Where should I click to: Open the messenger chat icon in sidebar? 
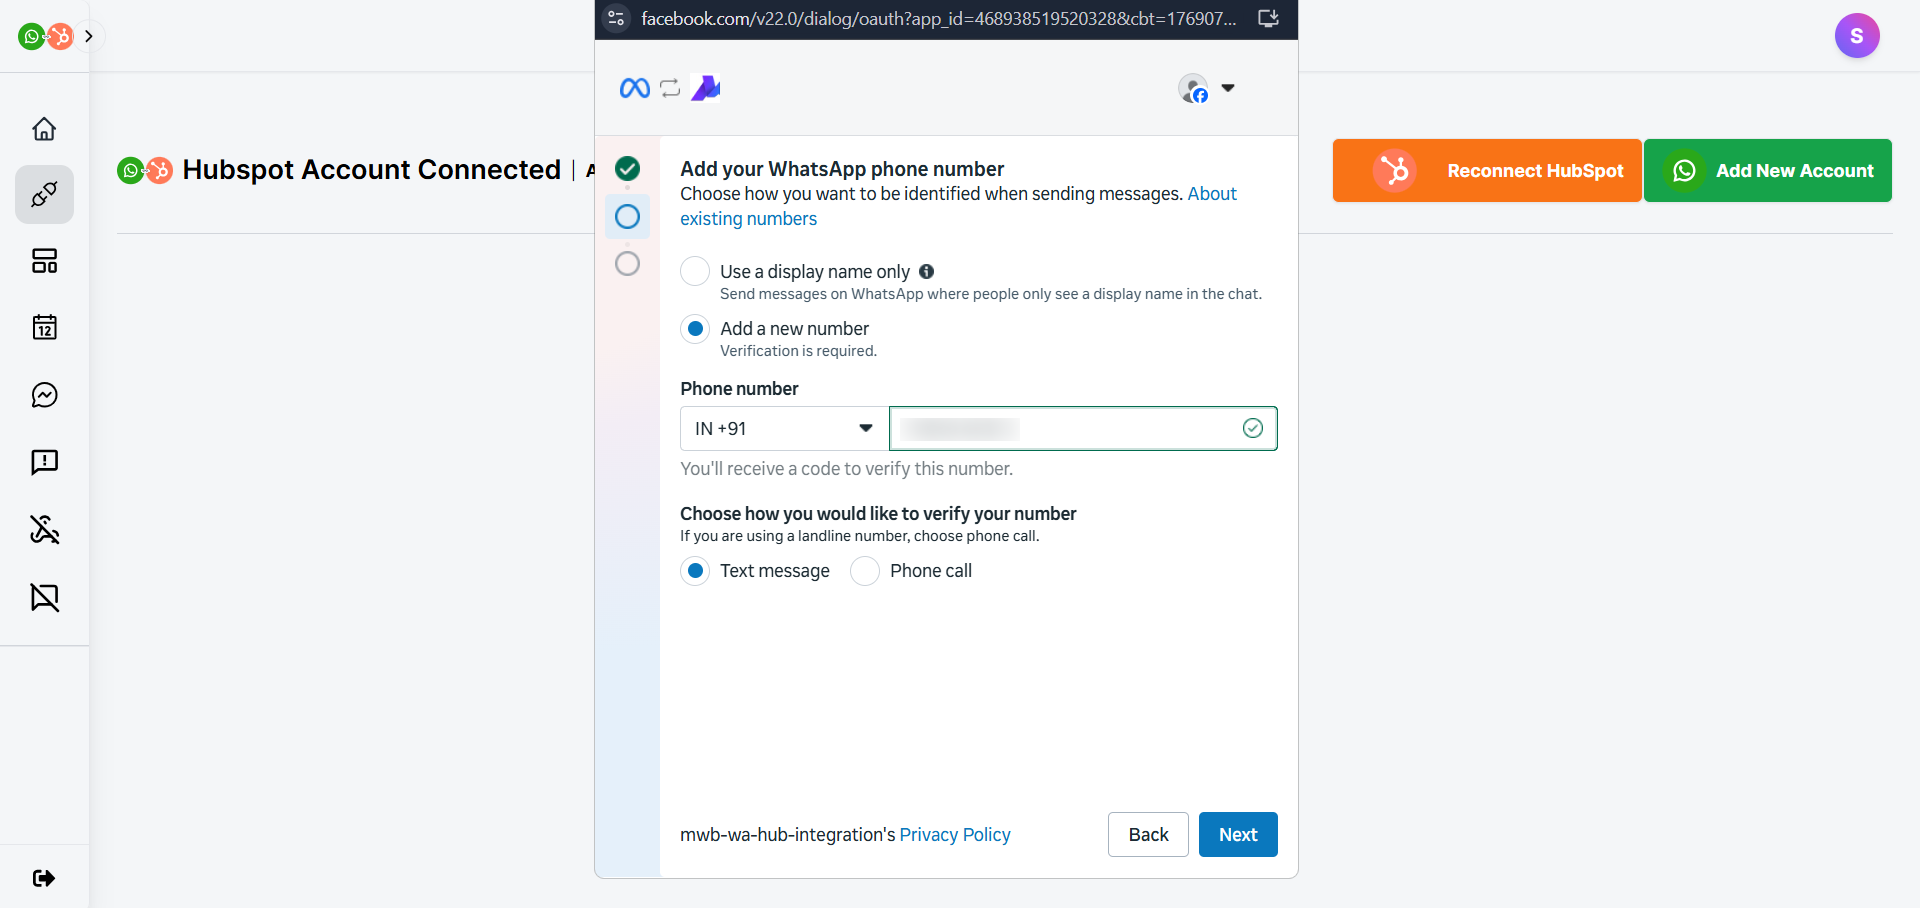44,395
